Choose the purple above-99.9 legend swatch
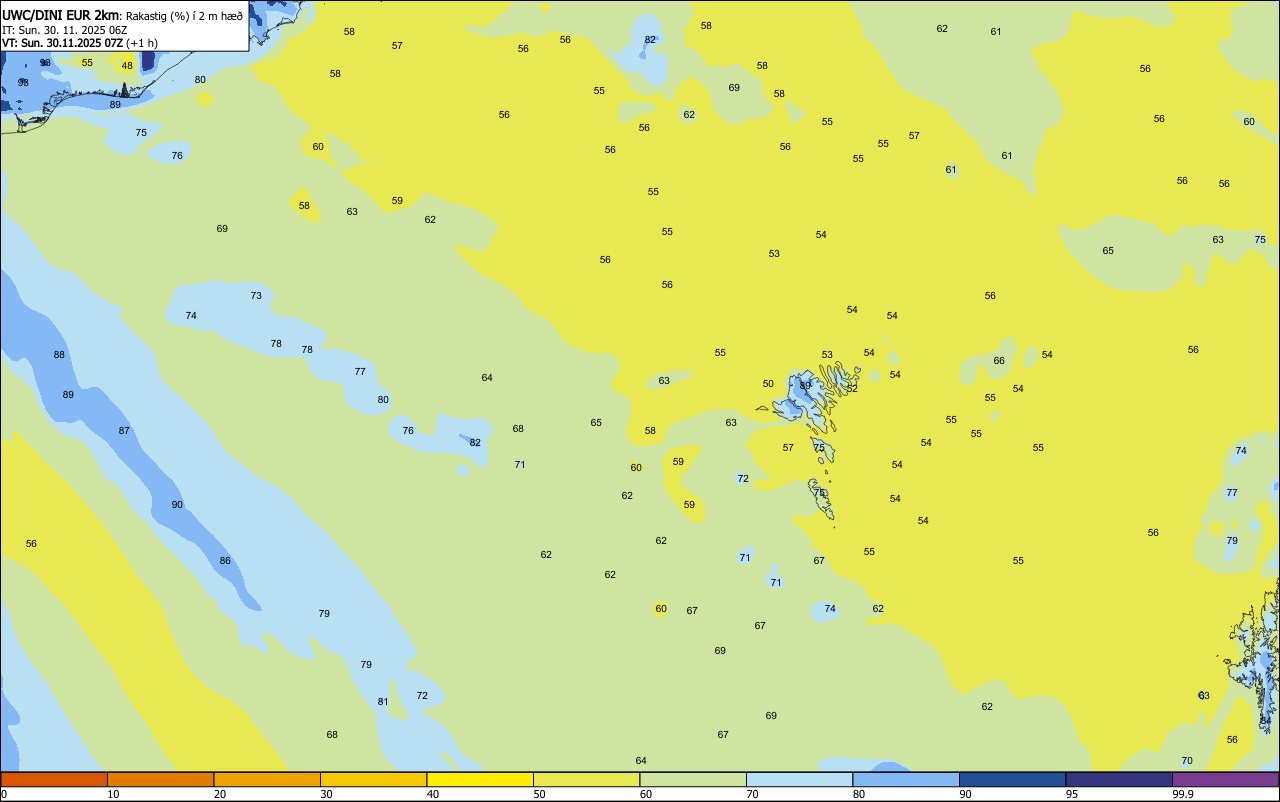Screen dimensions: 1280x802 pyautogui.click(x=1225, y=779)
